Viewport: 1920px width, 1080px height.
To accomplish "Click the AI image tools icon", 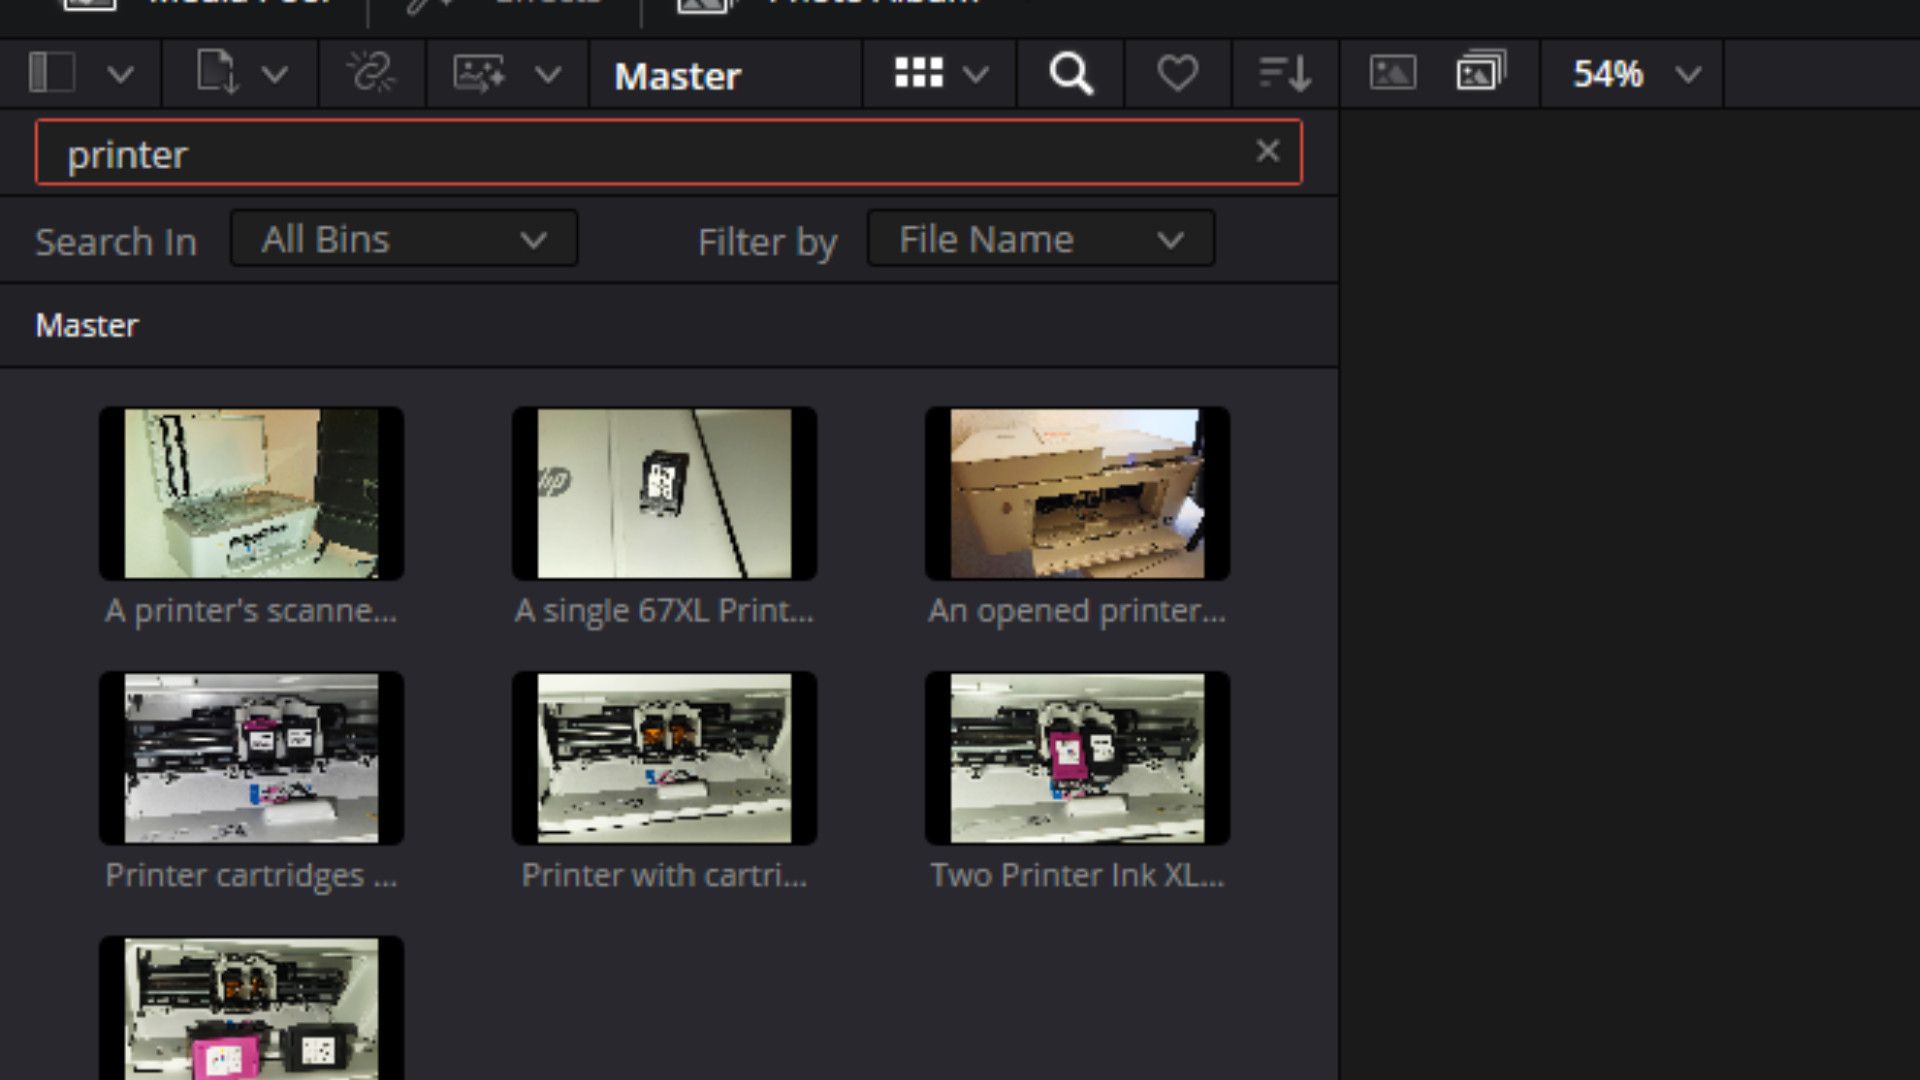I will 479,73.
